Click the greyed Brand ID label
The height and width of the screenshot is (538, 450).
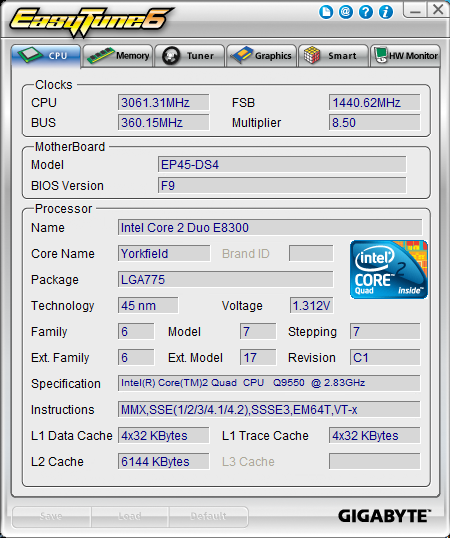coord(246,254)
